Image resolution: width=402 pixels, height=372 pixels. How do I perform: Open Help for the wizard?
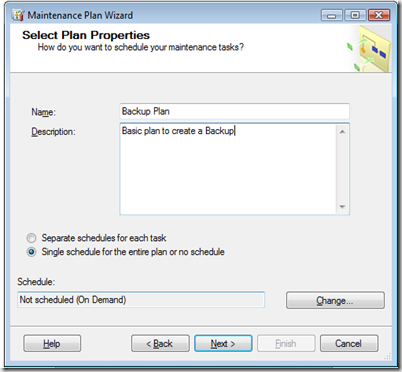pos(52,343)
